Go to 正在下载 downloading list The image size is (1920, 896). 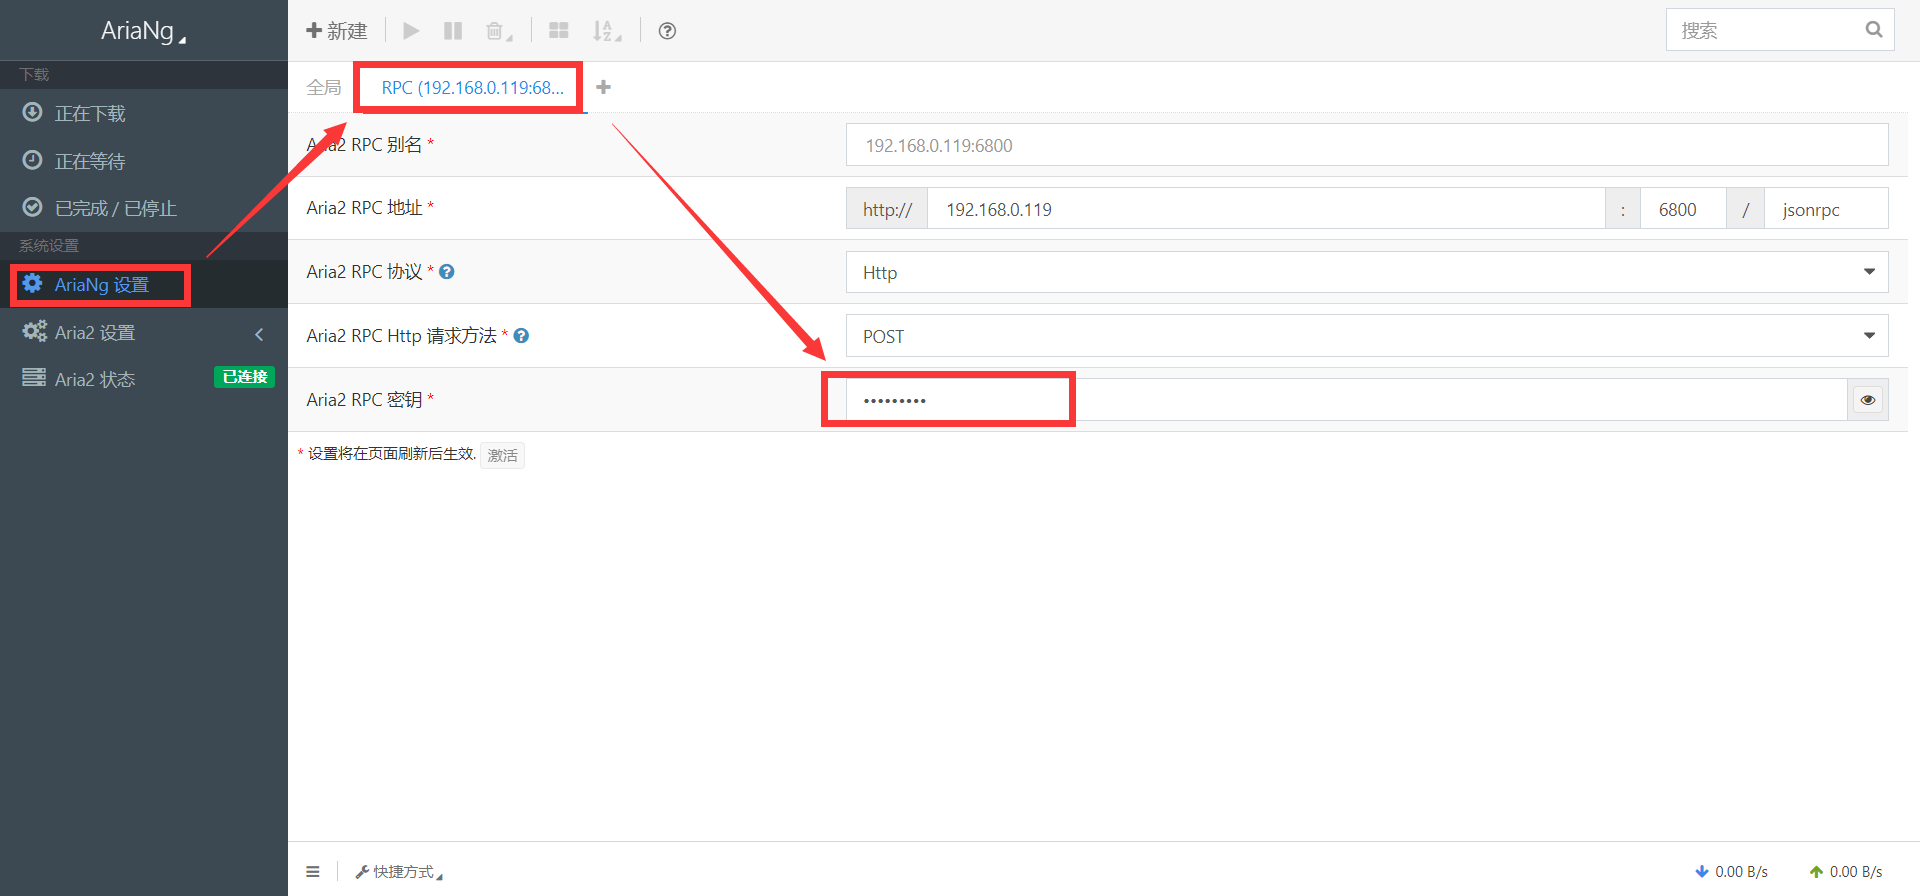click(x=144, y=113)
